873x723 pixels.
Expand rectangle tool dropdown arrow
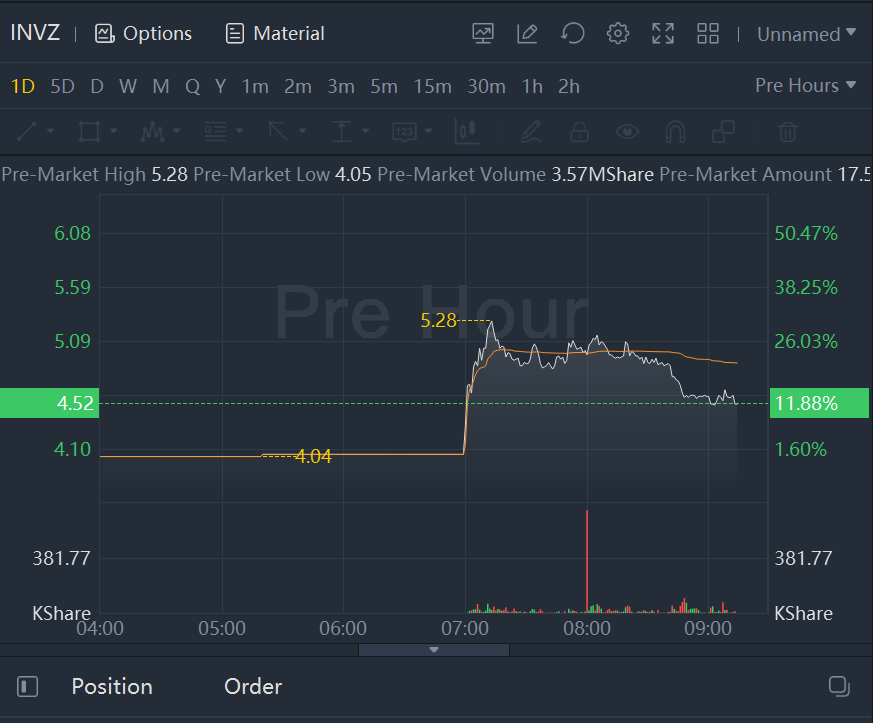coord(114,131)
